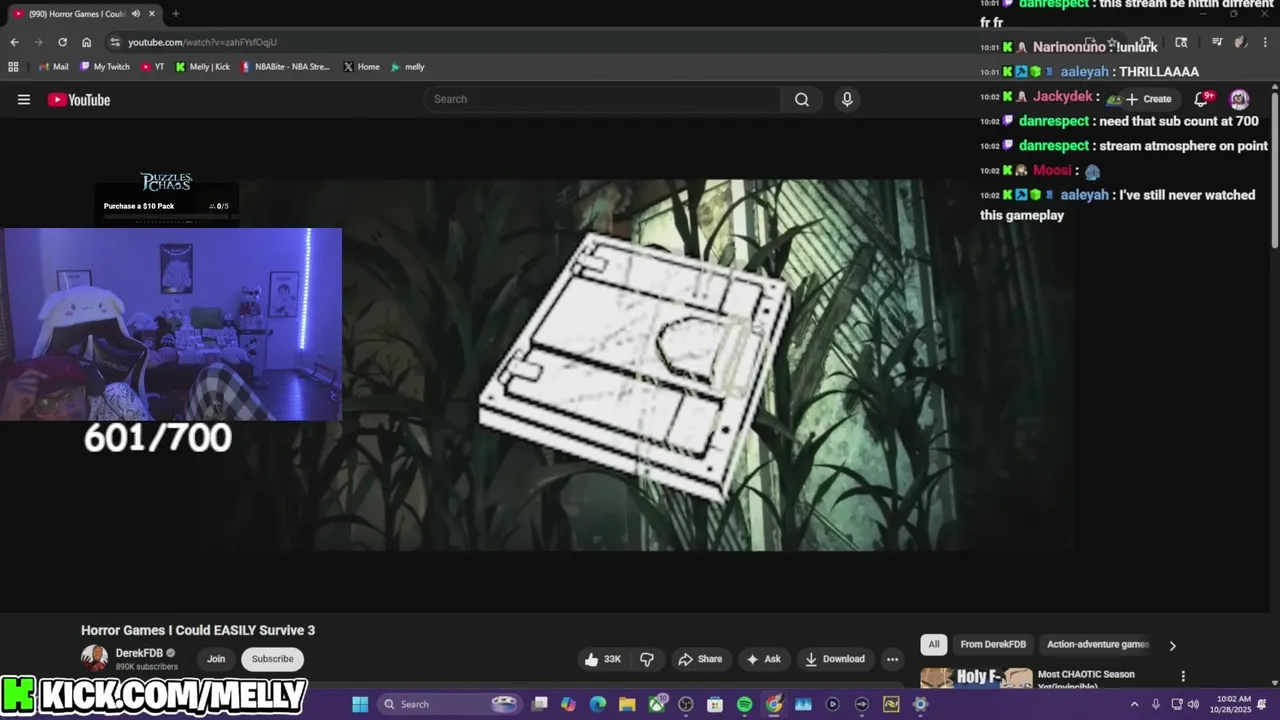Open Spotify from the taskbar
Image resolution: width=1280 pixels, height=720 pixels.
pos(744,704)
